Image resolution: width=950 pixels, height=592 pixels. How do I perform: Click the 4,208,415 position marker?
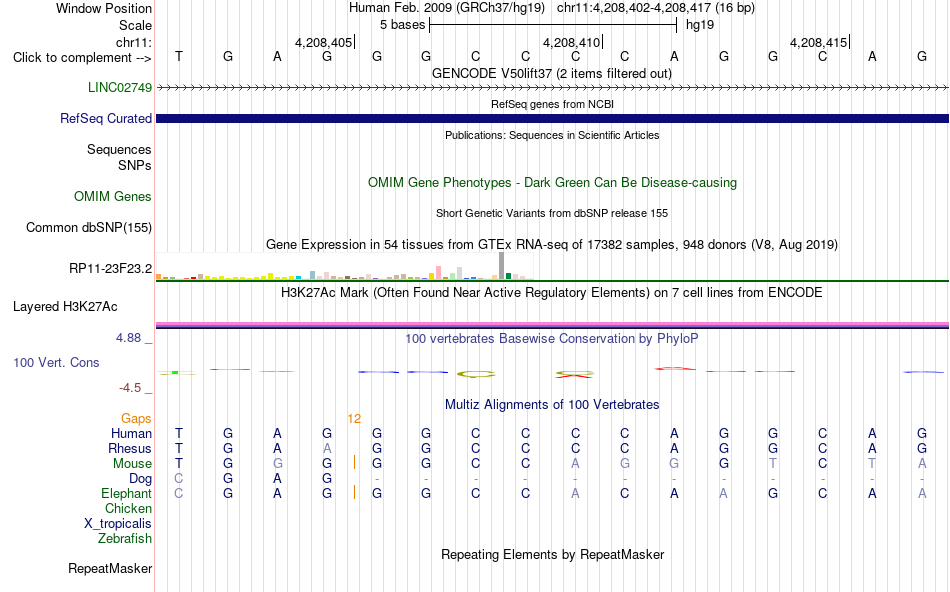[x=819, y=42]
